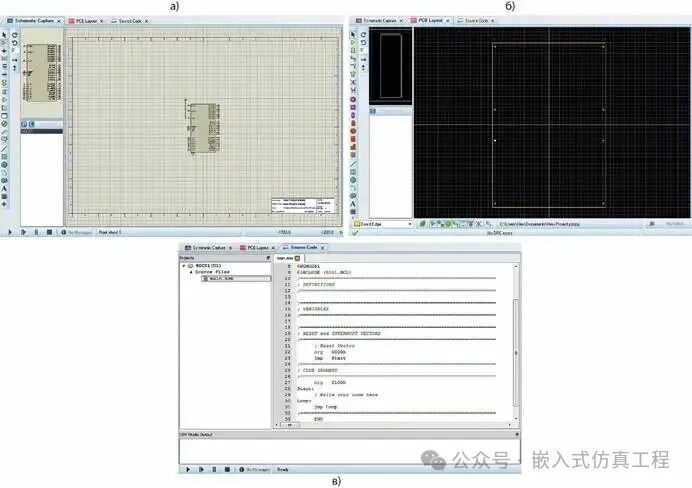Select the microcontroller component on the schematic sheet
This screenshot has height=488, width=692.
(203, 127)
